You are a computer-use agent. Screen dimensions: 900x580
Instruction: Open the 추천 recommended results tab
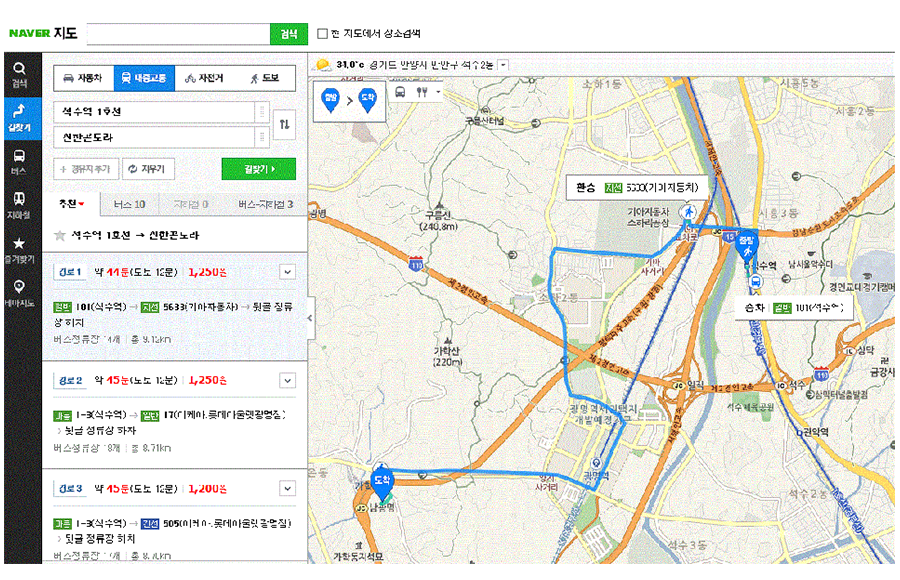71,204
